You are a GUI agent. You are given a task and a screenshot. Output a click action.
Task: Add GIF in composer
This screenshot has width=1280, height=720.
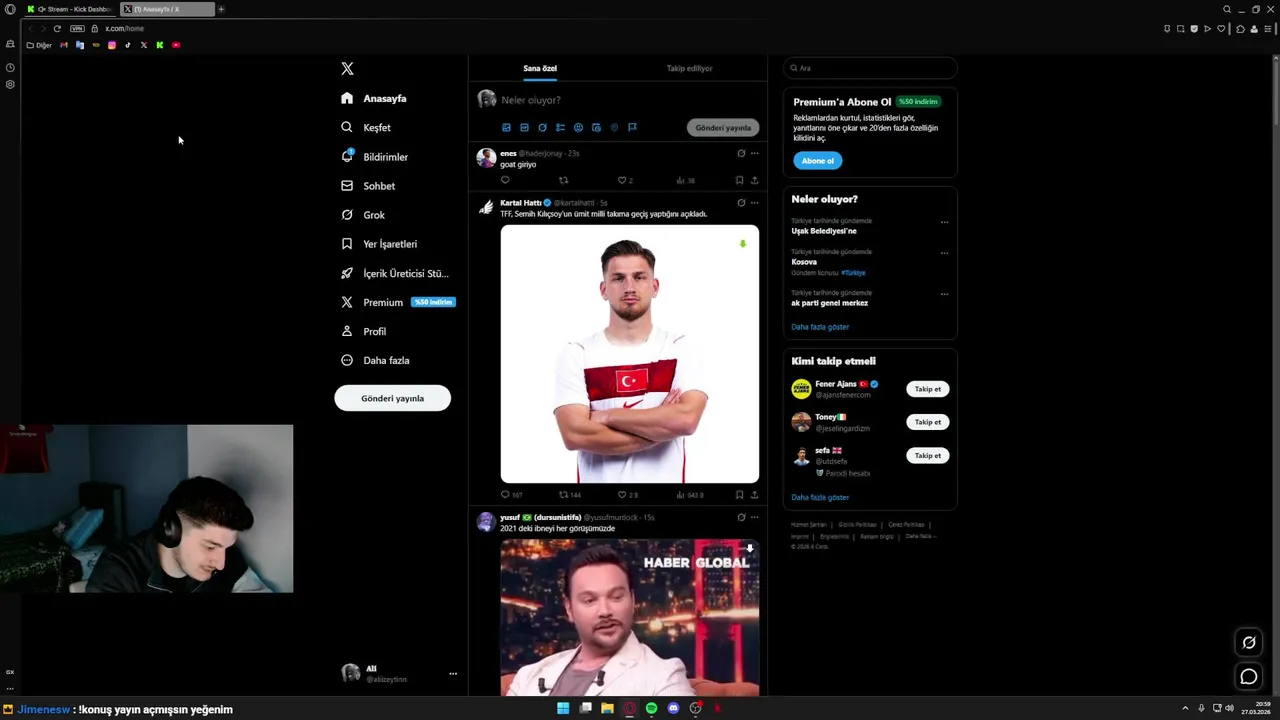click(524, 128)
